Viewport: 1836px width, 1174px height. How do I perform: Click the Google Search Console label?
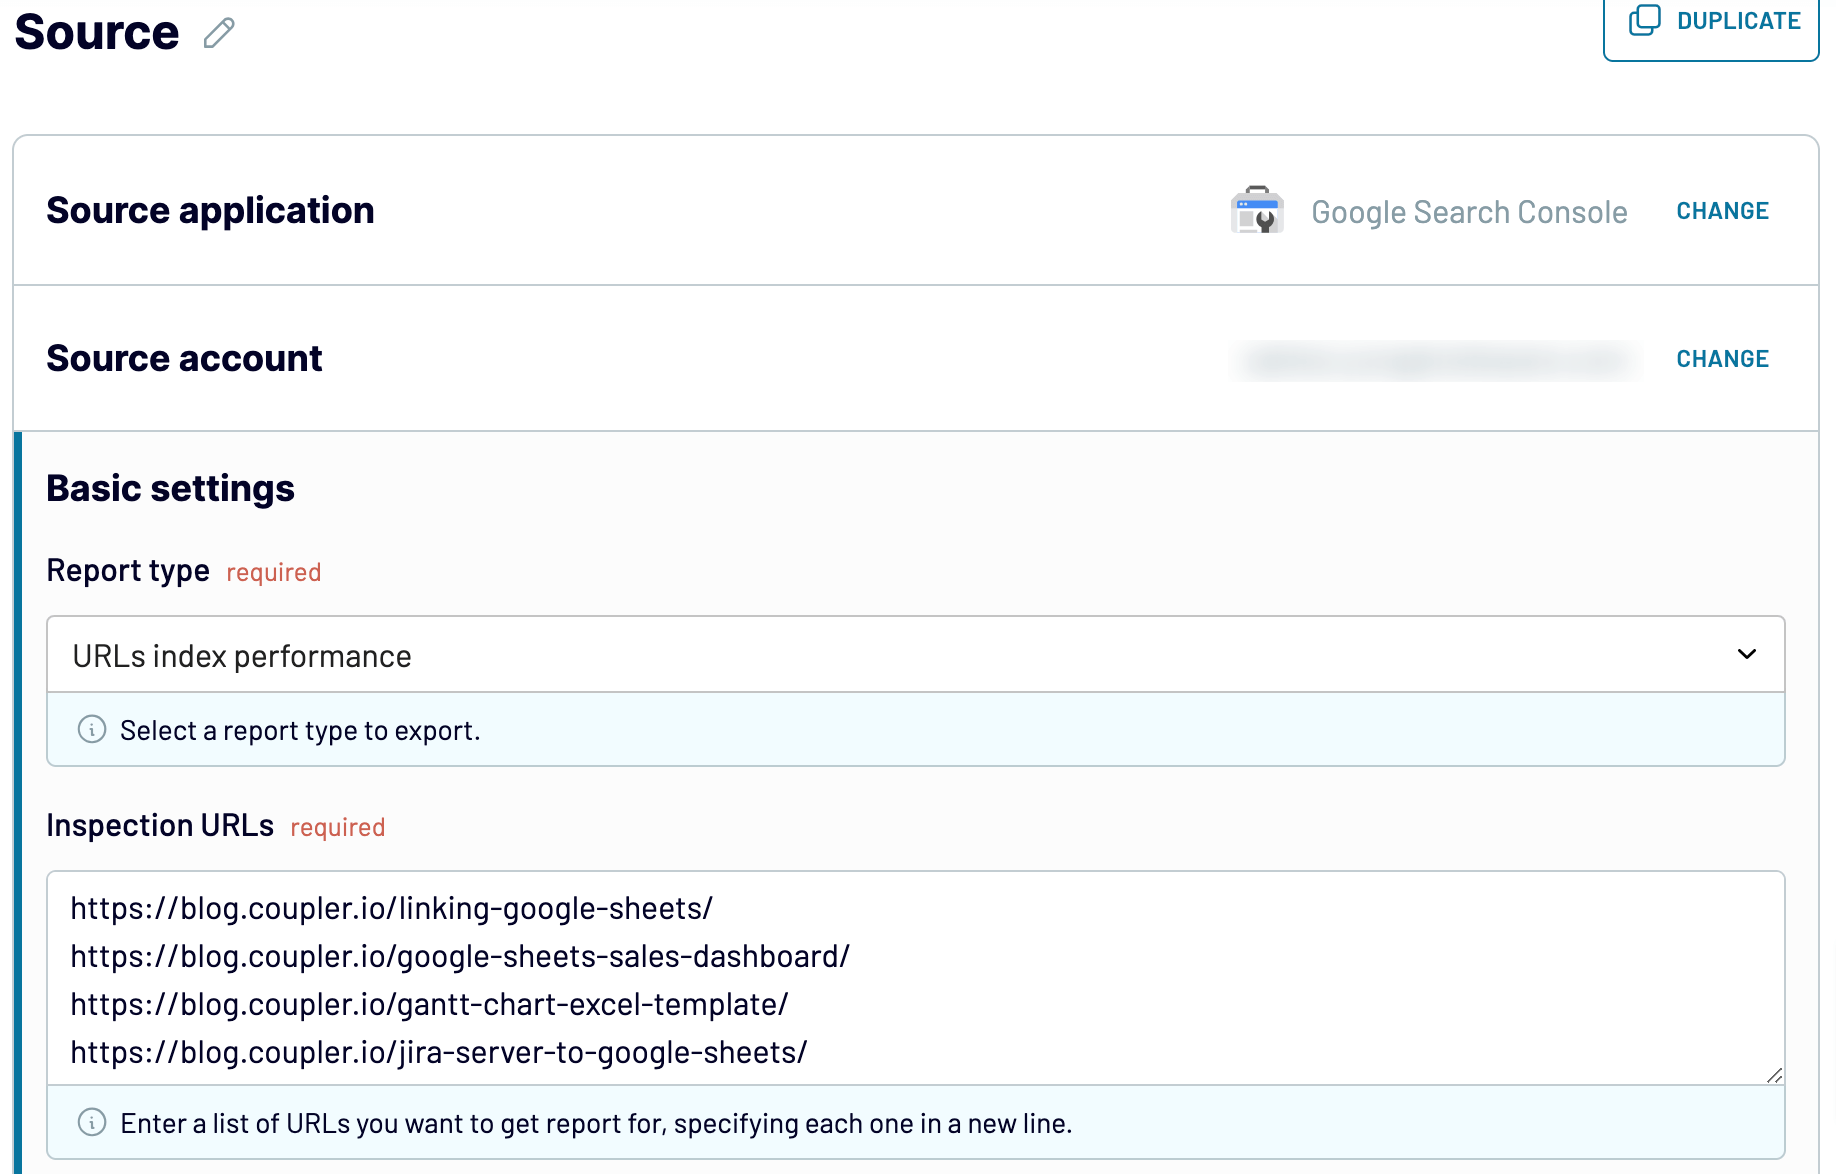pyautogui.click(x=1469, y=212)
